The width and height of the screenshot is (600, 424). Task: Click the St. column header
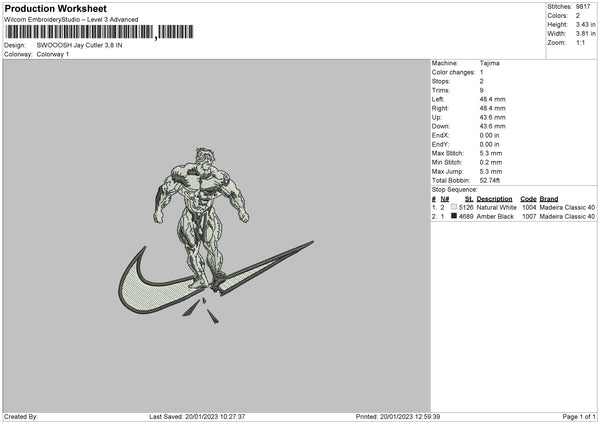(469, 199)
